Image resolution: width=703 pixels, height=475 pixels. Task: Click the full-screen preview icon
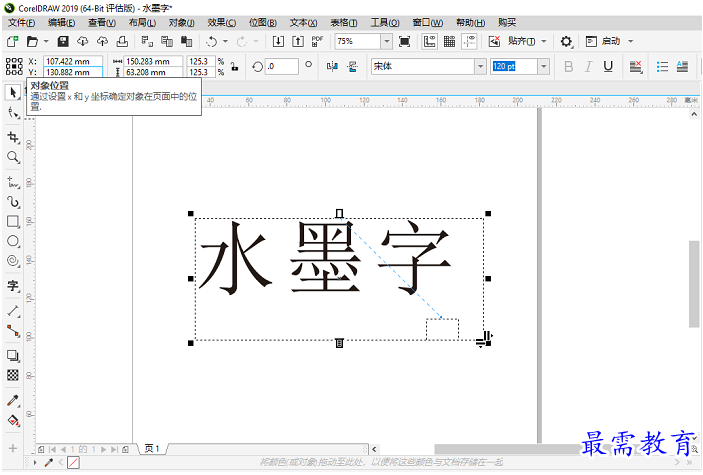tap(404, 41)
